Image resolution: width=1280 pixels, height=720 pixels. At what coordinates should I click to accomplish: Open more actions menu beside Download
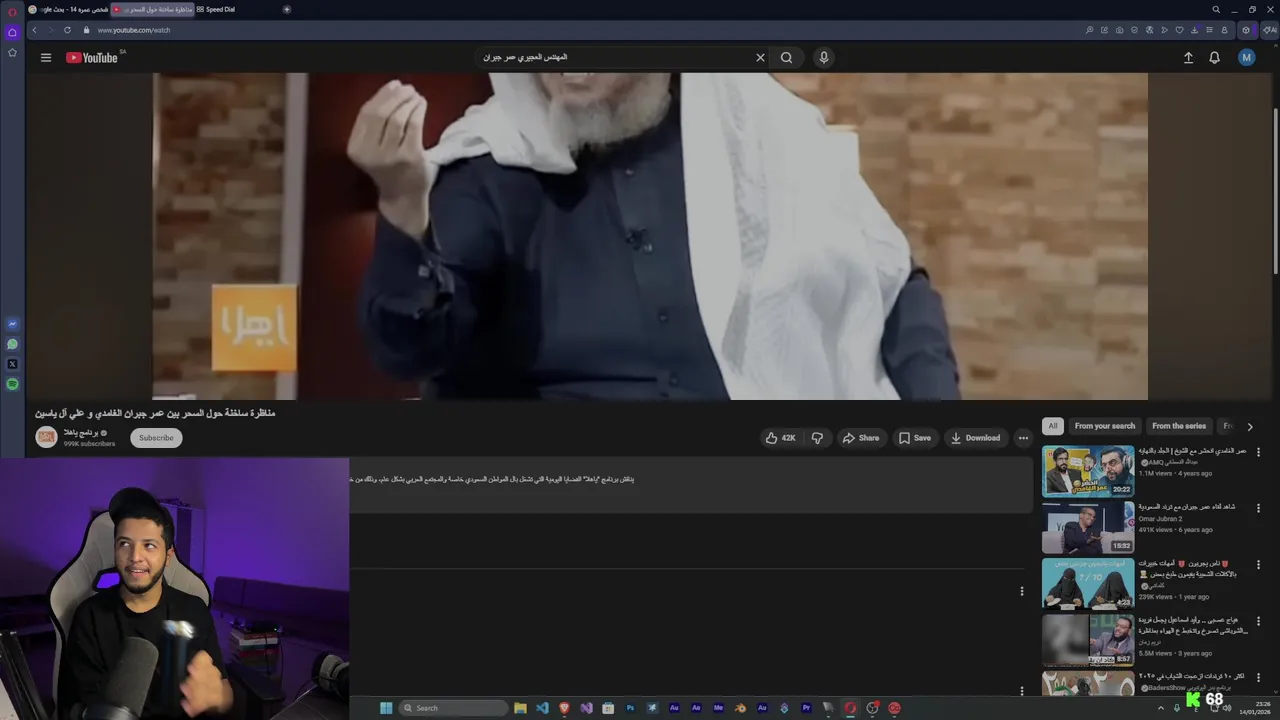1022,438
